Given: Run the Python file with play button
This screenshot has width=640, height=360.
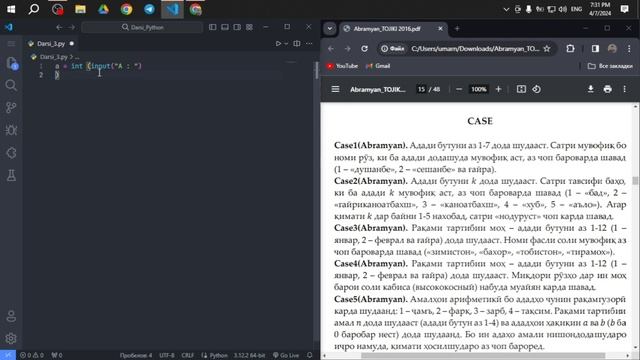Looking at the screenshot, I should tap(278, 43).
